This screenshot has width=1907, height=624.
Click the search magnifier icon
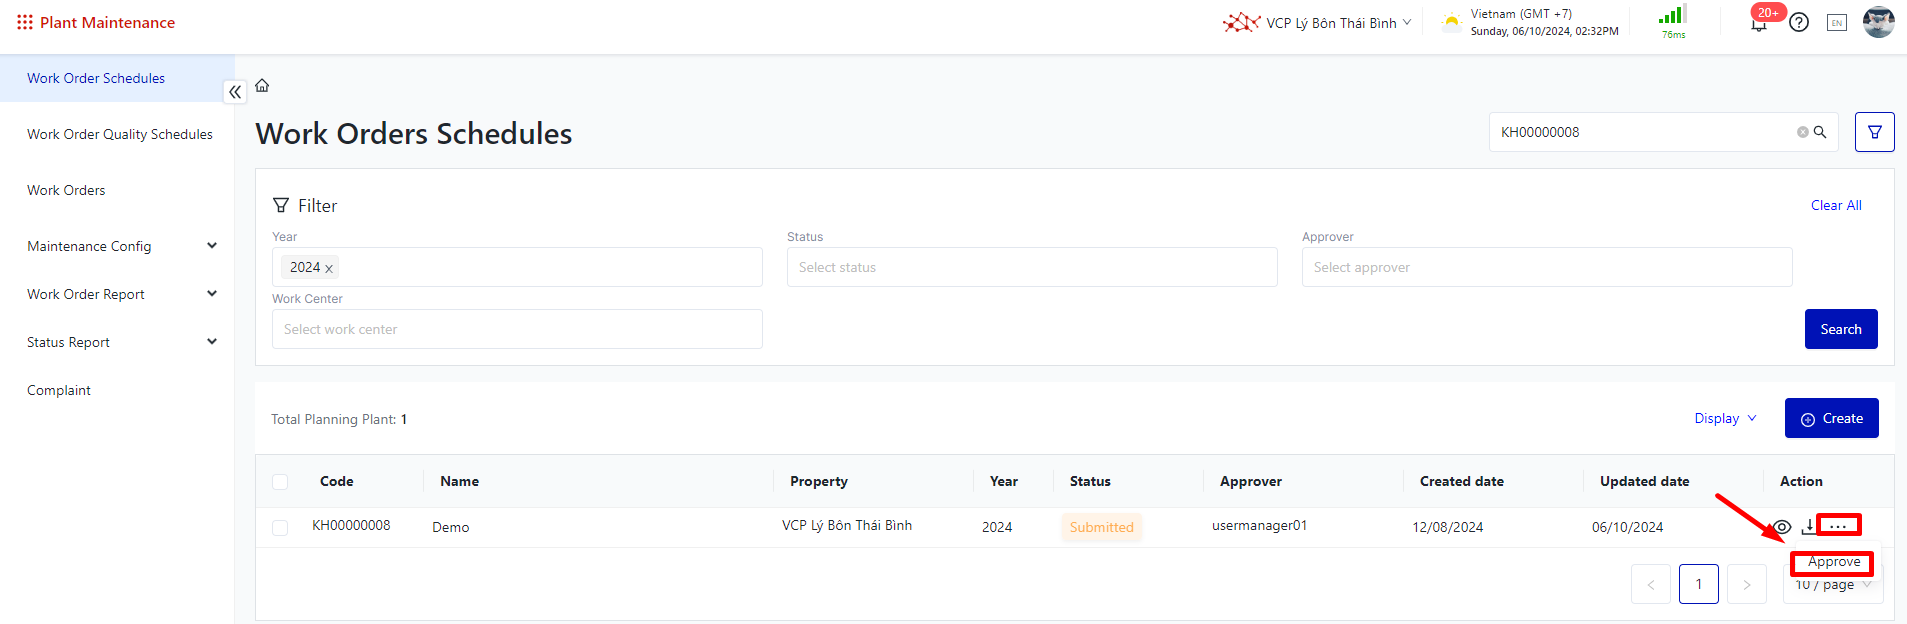pyautogui.click(x=1820, y=132)
